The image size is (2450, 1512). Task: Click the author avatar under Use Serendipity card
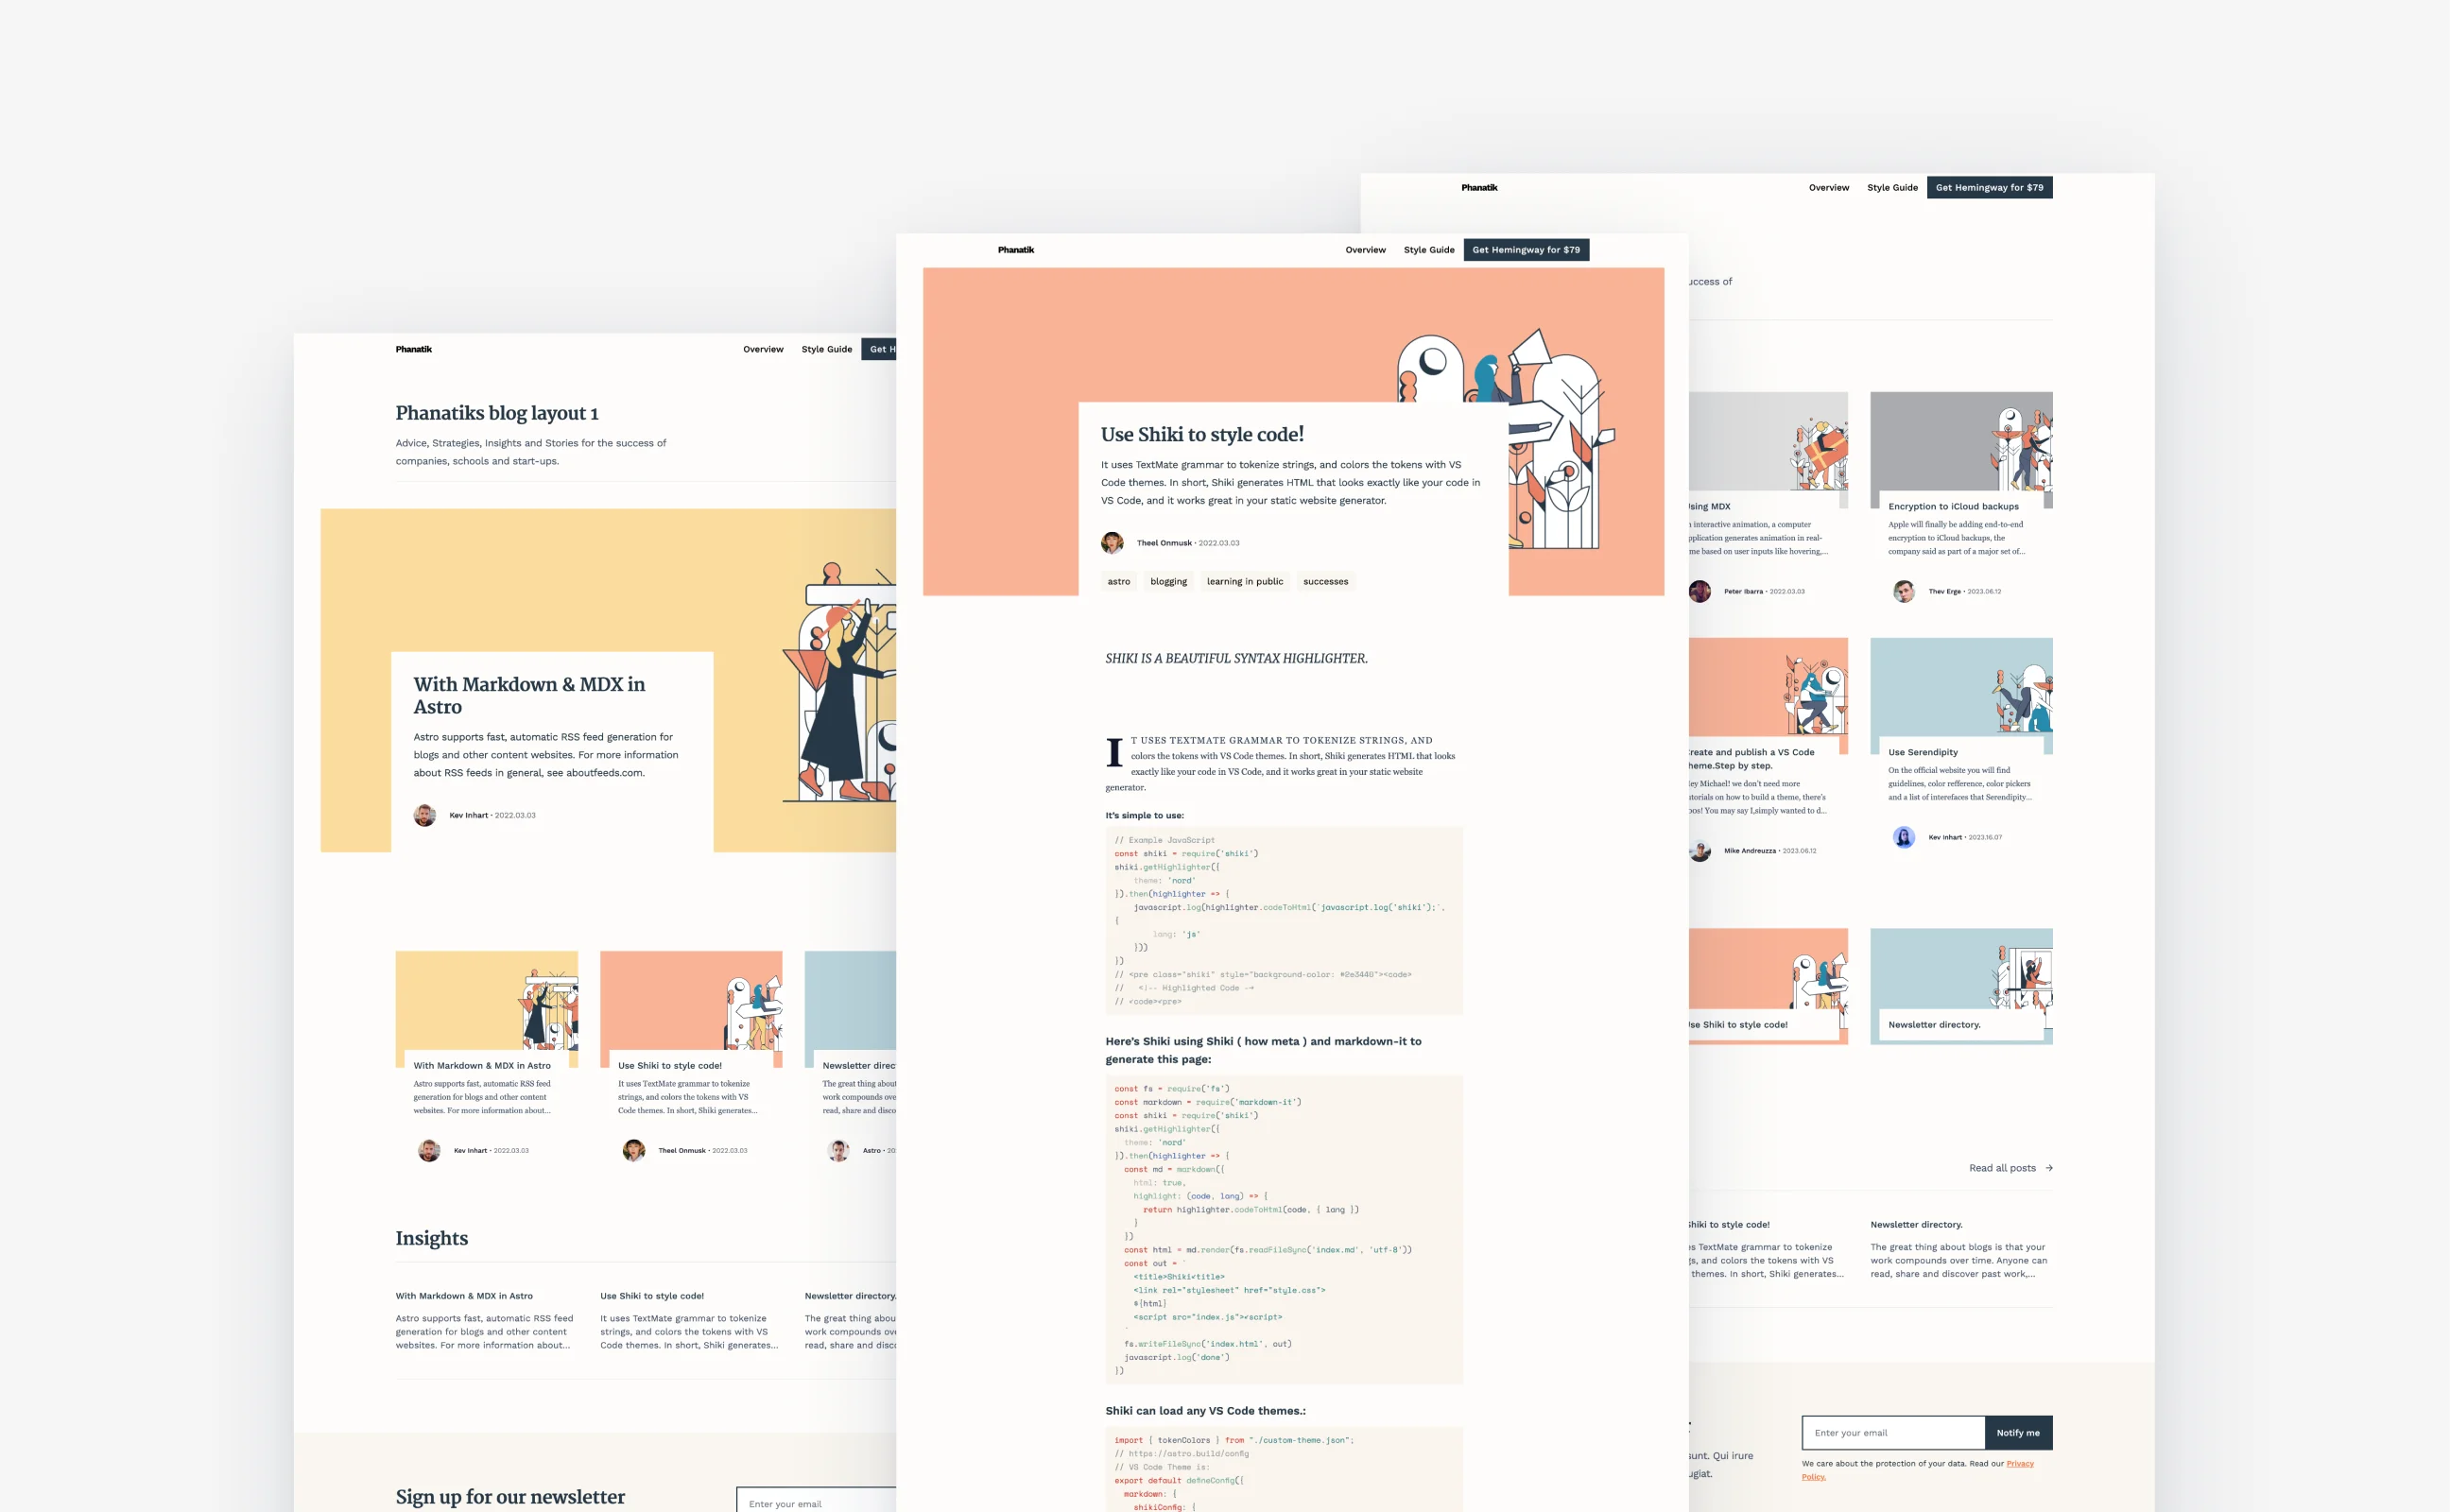(x=1903, y=837)
